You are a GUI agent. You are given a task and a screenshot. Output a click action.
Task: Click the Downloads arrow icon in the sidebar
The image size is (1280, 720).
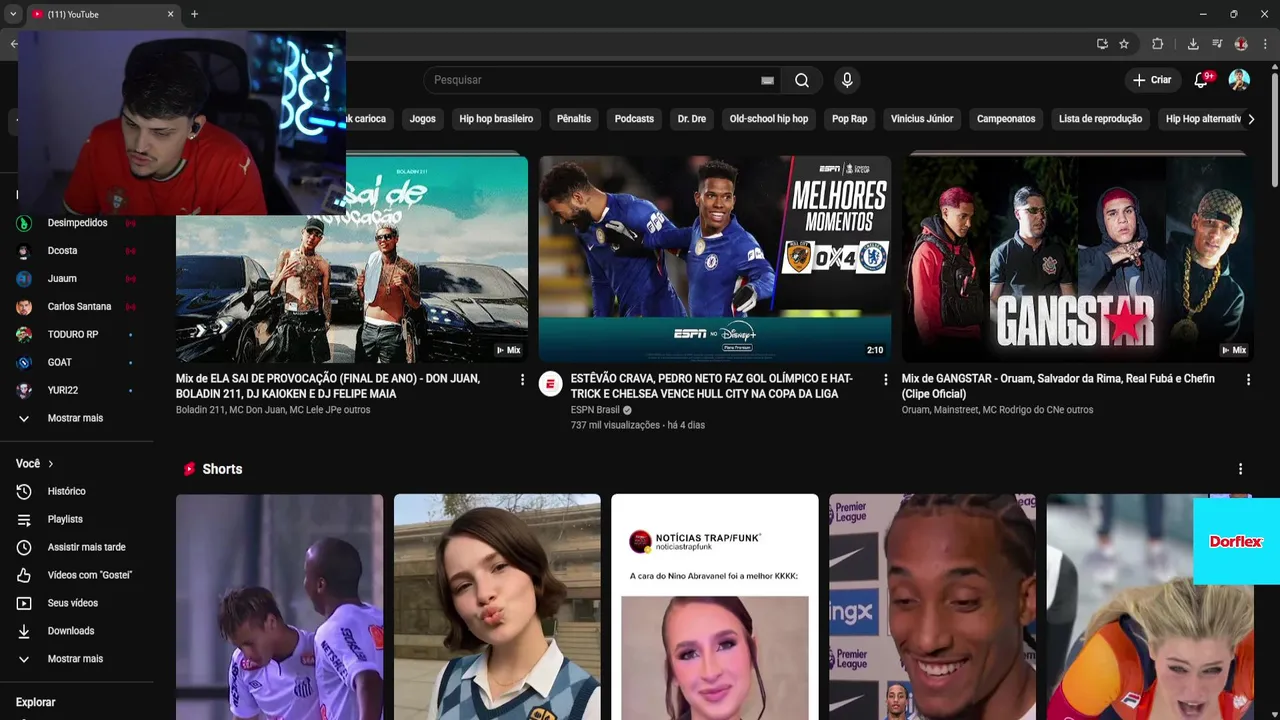click(24, 631)
